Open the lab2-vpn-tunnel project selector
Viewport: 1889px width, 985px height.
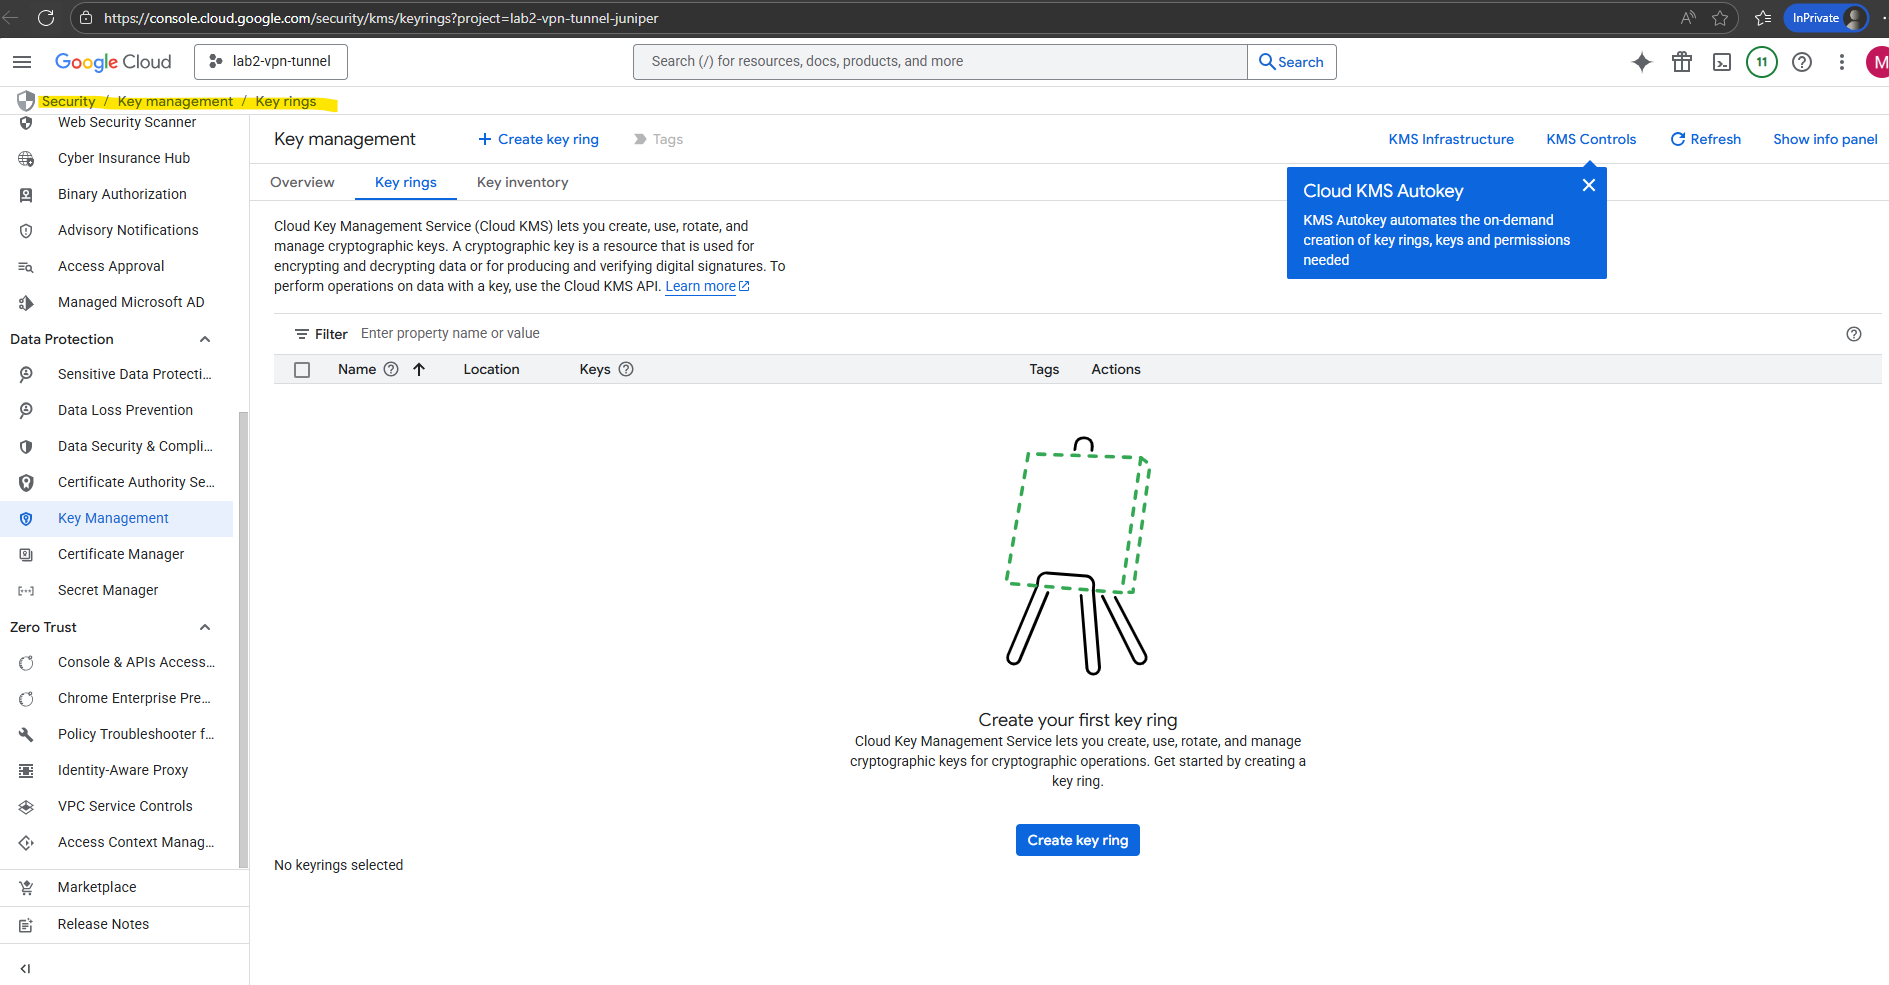271,62
